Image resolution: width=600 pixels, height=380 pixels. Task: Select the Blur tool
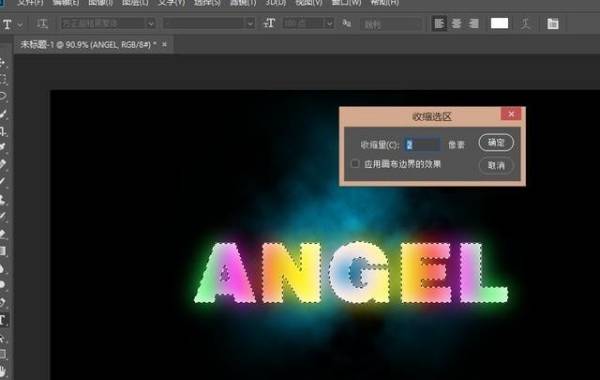pos(3,268)
